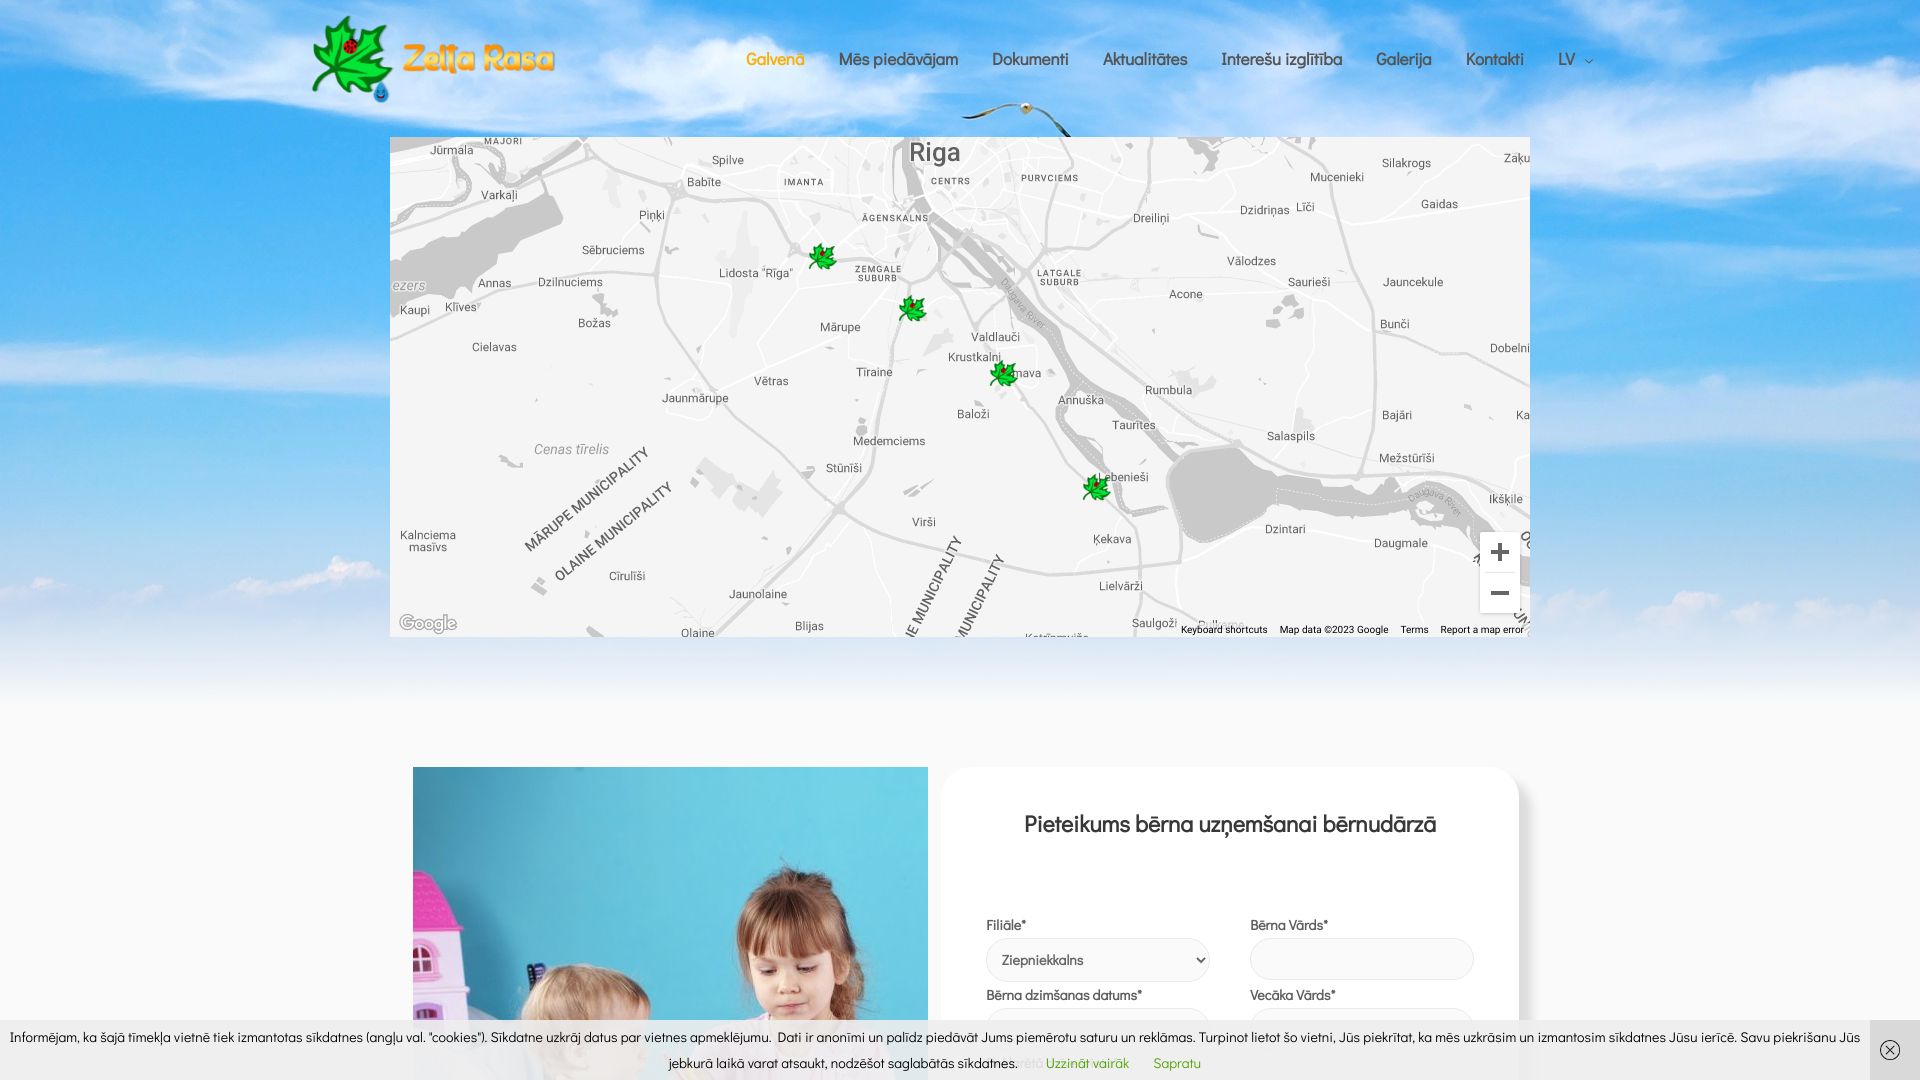The height and width of the screenshot is (1080, 1920).
Task: Go to the Galerija page
Action: pos(1403,60)
